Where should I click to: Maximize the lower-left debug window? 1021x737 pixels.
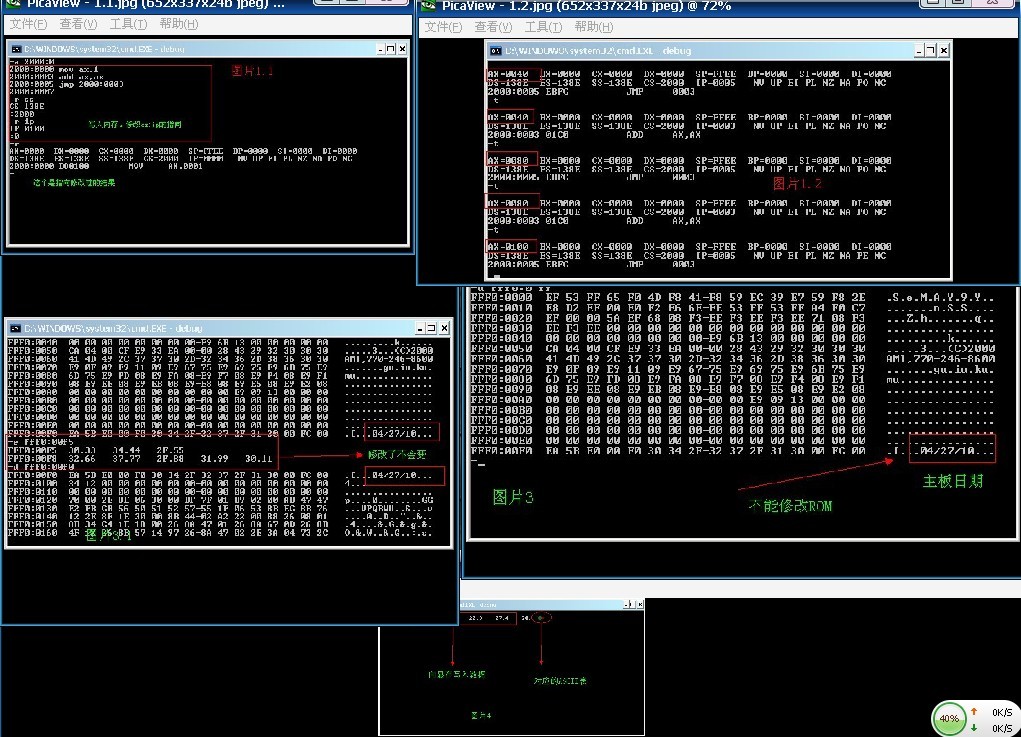pos(432,328)
